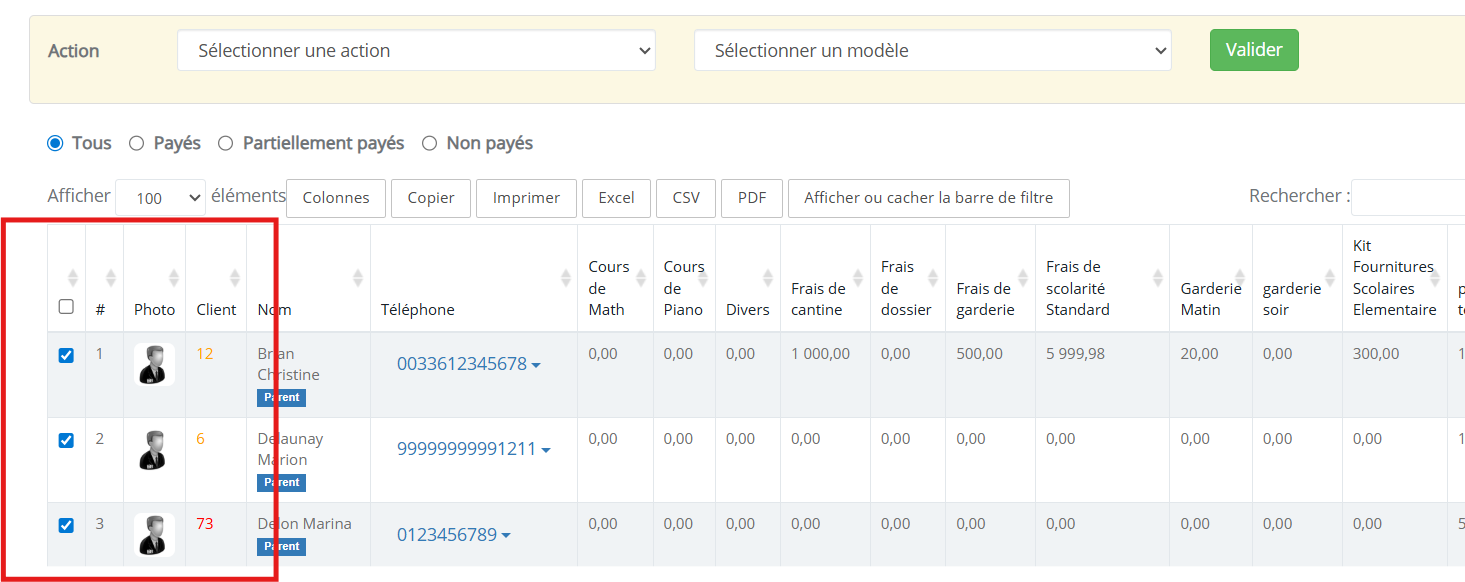Click the avatar photo in row 3
The width and height of the screenshot is (1465, 582).
click(x=154, y=535)
